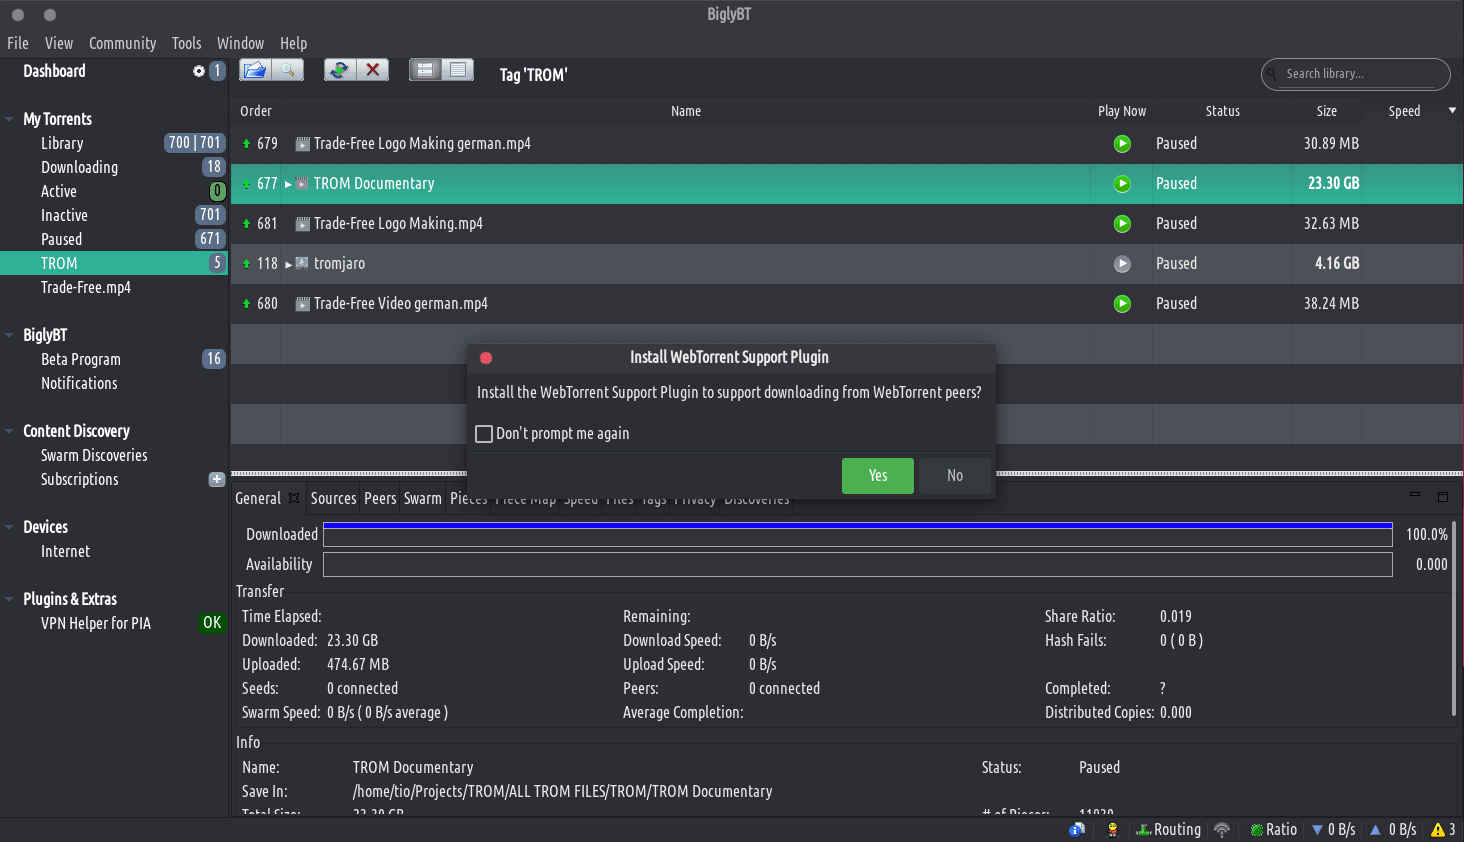1464x842 pixels.
Task: Maximize the bottom details panel
Action: tap(1443, 496)
